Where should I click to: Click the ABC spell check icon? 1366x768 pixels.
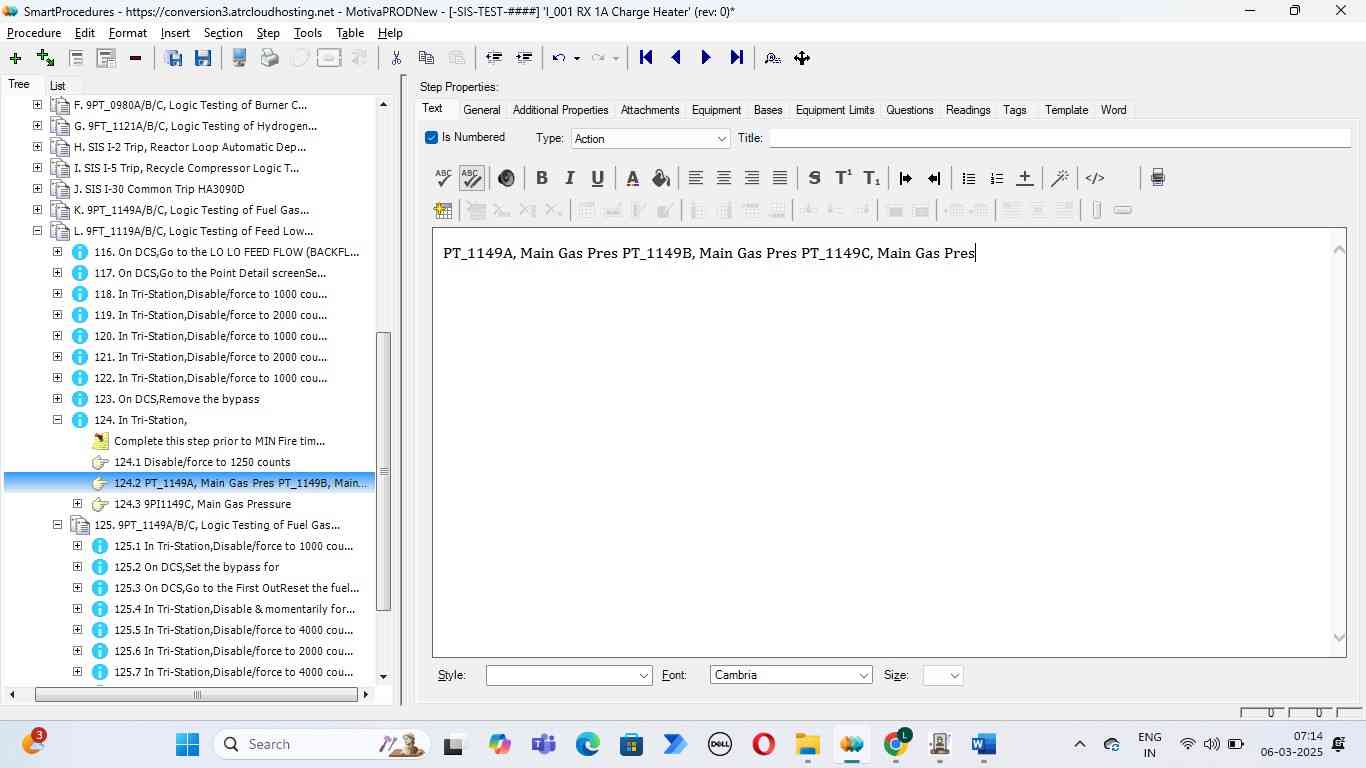(x=443, y=178)
